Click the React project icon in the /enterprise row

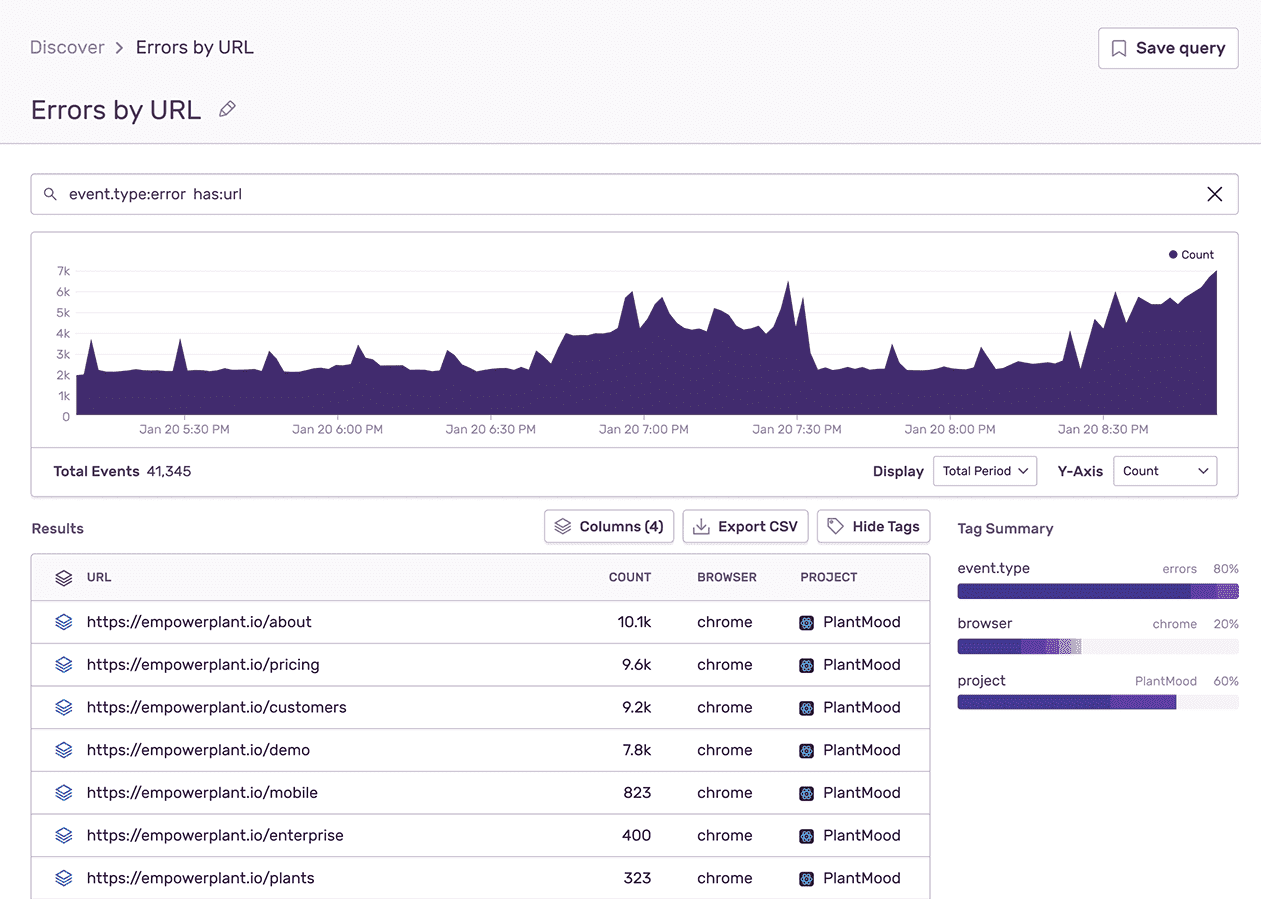[x=807, y=836]
